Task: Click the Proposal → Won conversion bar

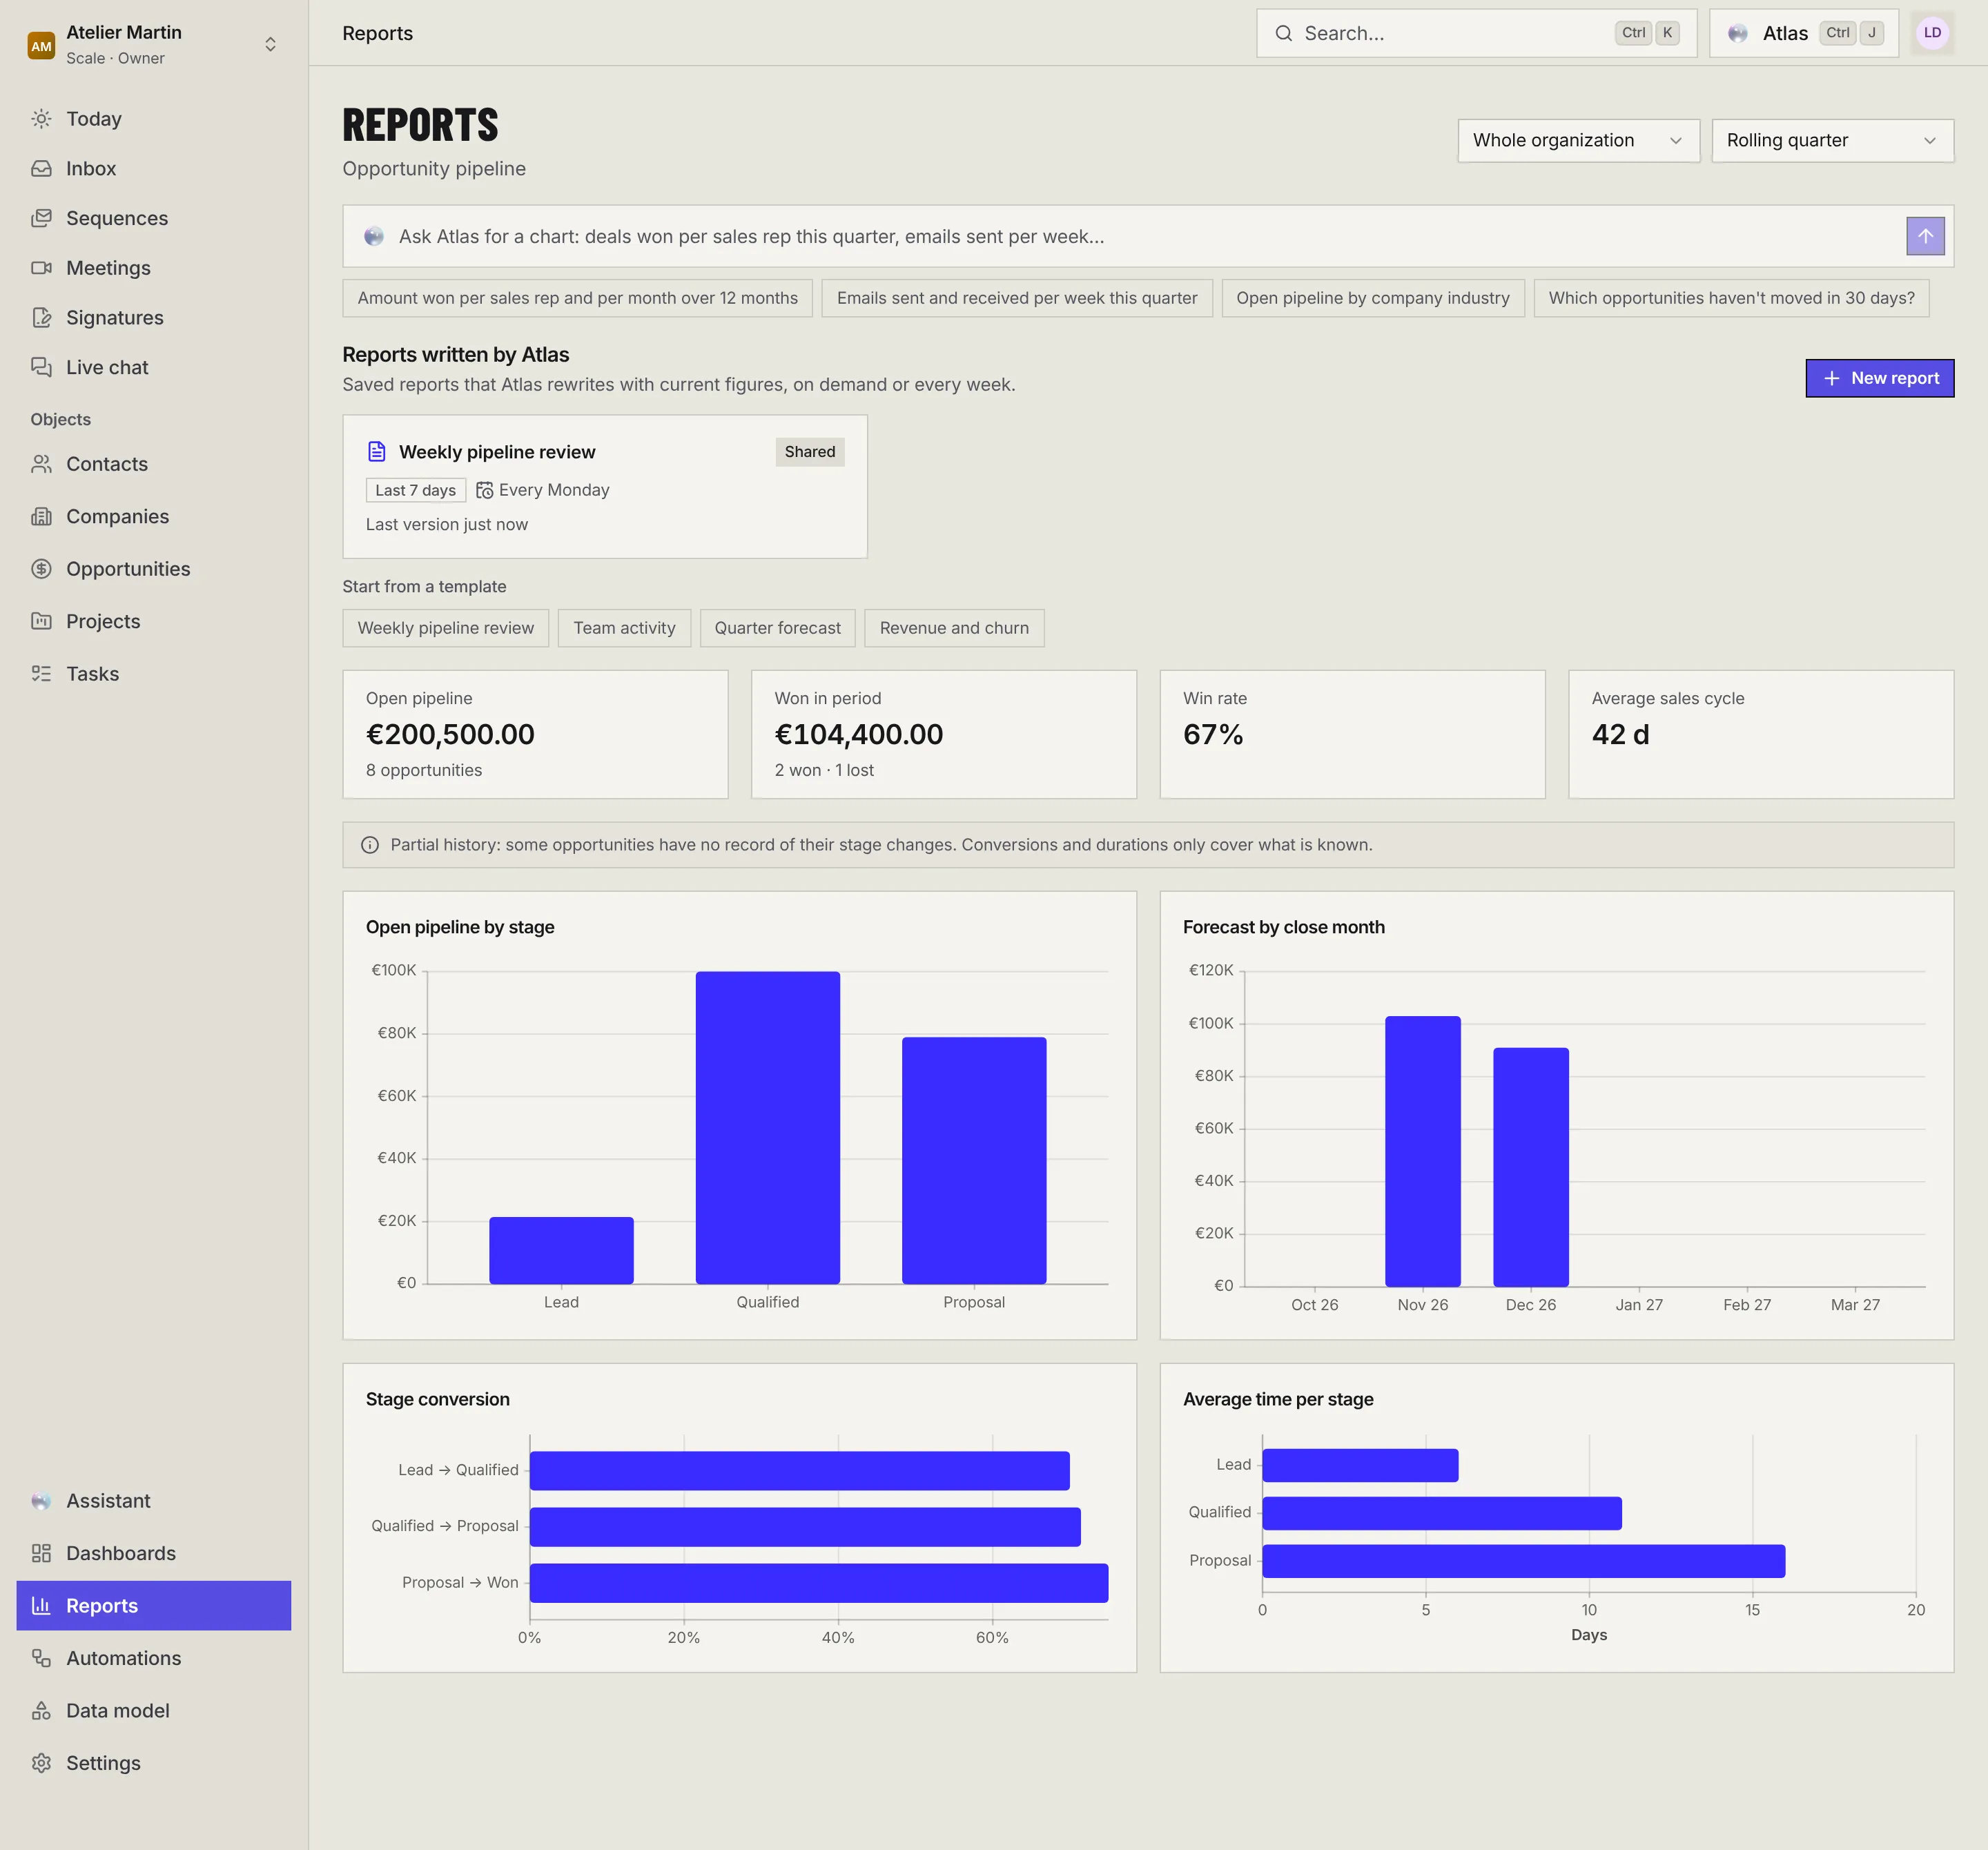Action: (x=818, y=1583)
